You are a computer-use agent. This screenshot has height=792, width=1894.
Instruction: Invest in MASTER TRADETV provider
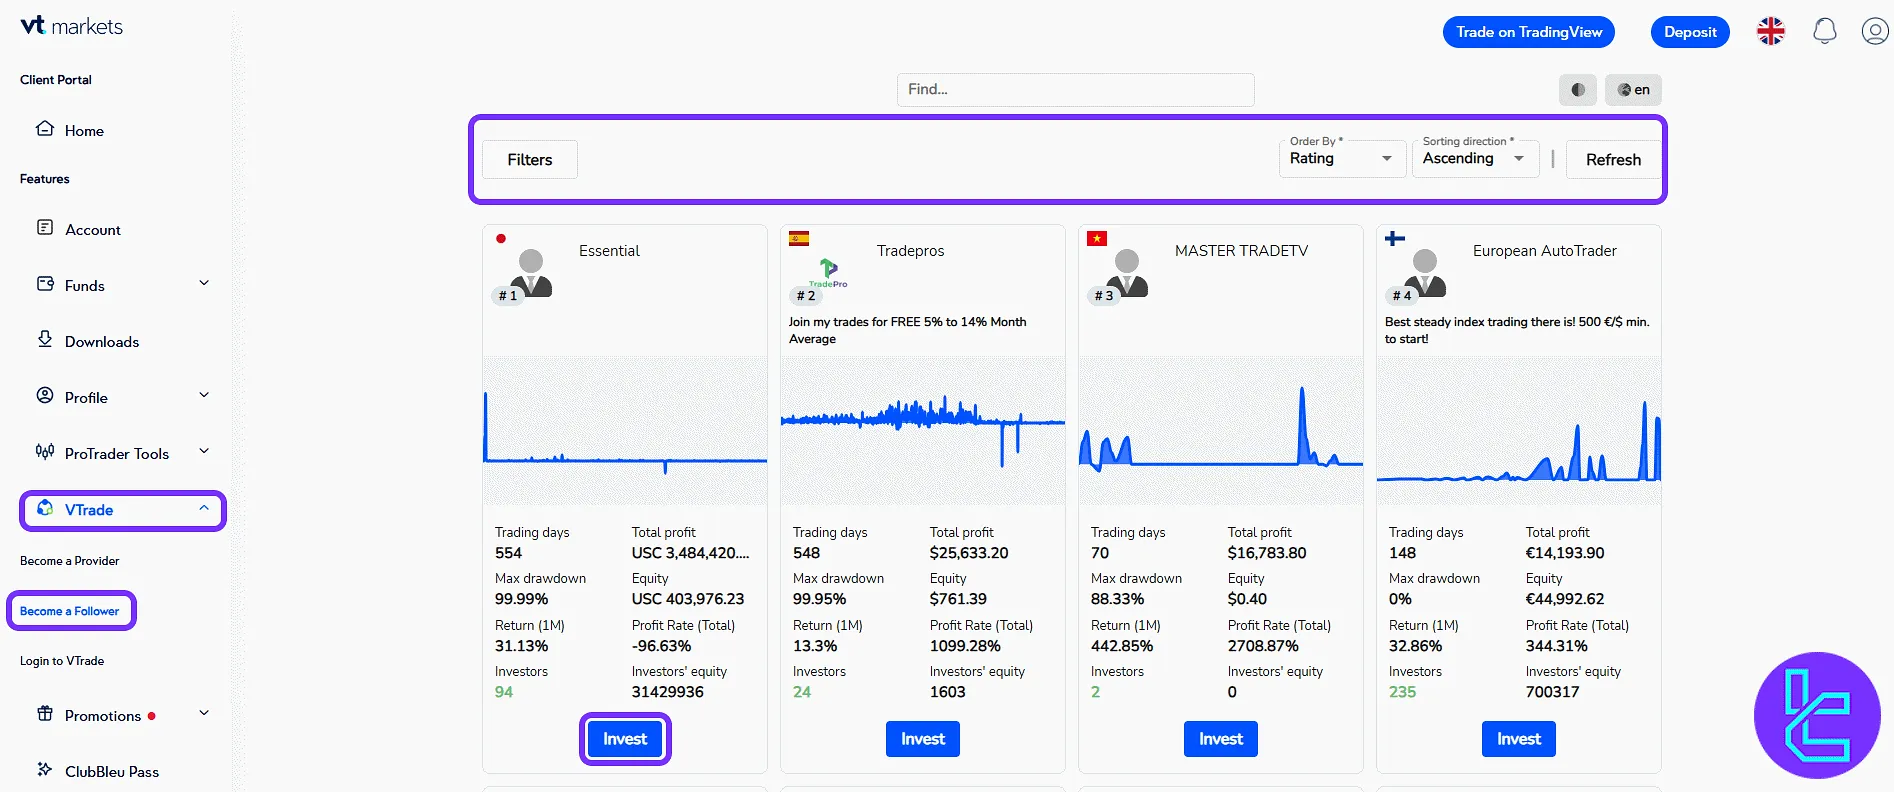(1221, 739)
